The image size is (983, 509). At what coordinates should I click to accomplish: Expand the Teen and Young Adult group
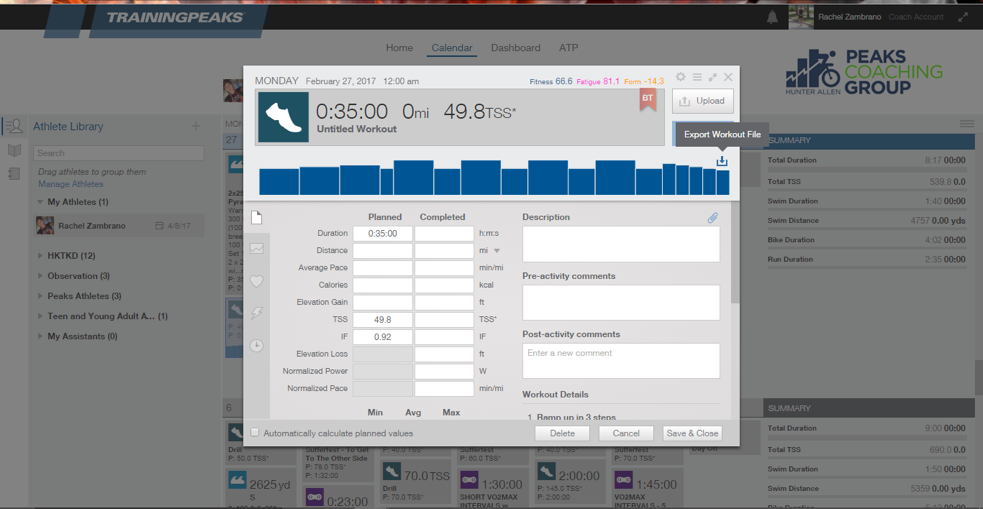(x=40, y=316)
